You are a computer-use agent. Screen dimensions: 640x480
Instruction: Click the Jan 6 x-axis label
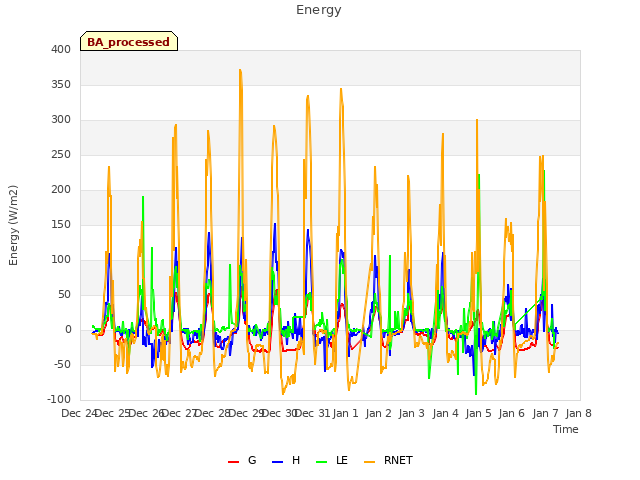tap(512, 413)
